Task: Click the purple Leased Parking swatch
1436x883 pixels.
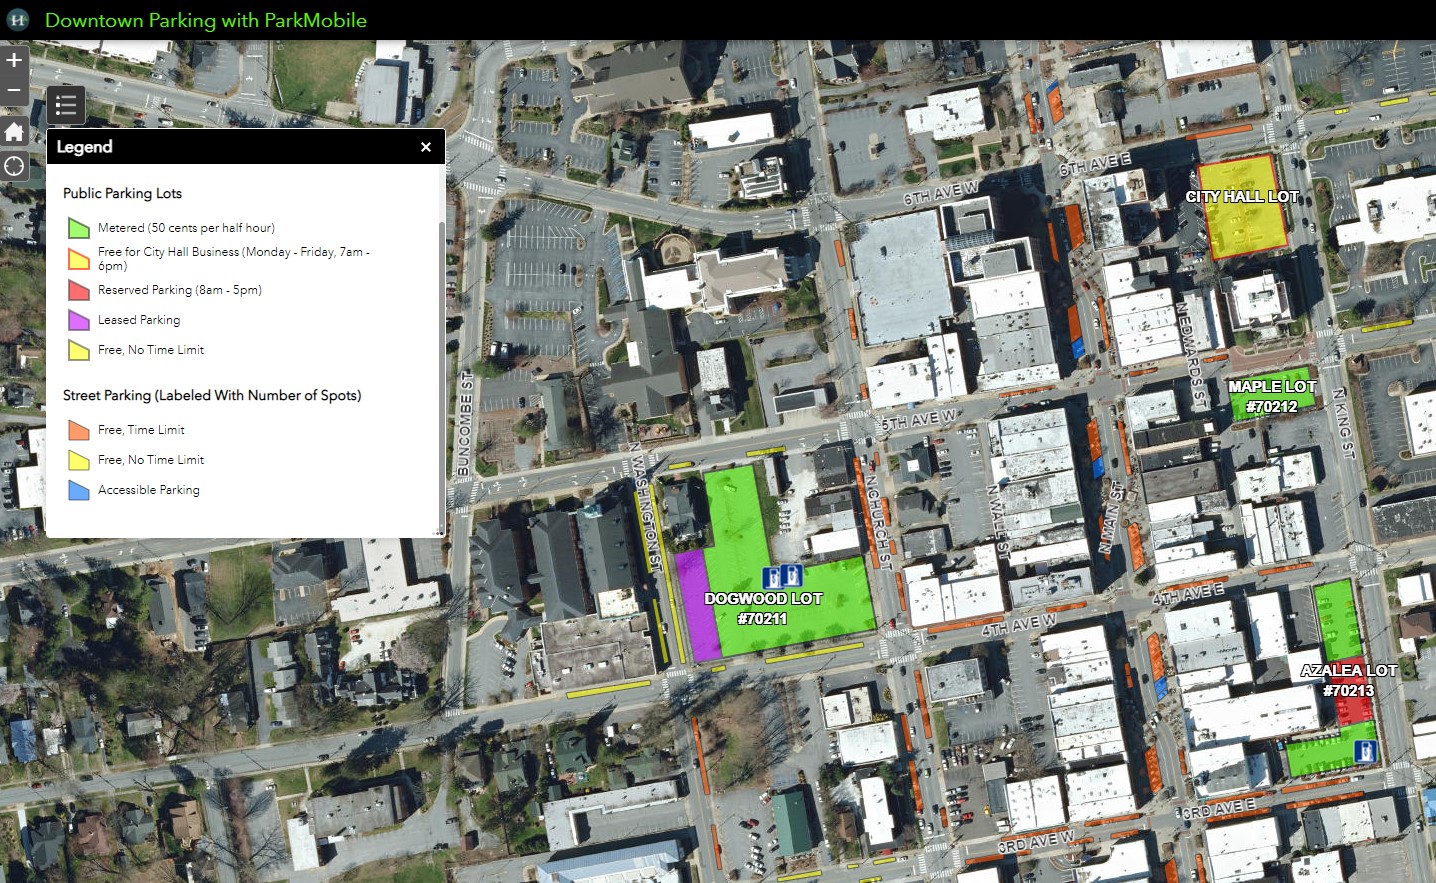Action: point(78,320)
